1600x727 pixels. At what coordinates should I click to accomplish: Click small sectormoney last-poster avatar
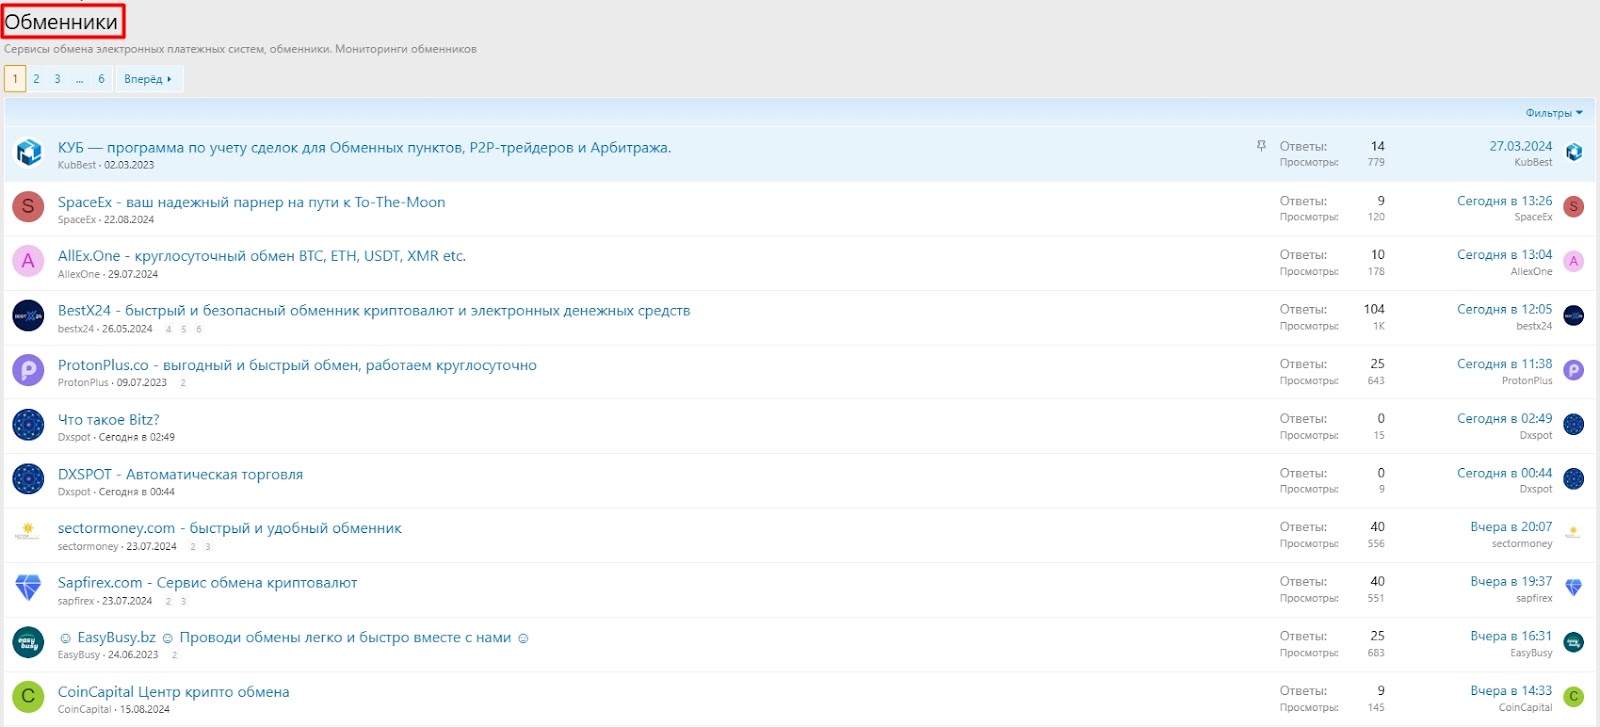[x=1574, y=534]
